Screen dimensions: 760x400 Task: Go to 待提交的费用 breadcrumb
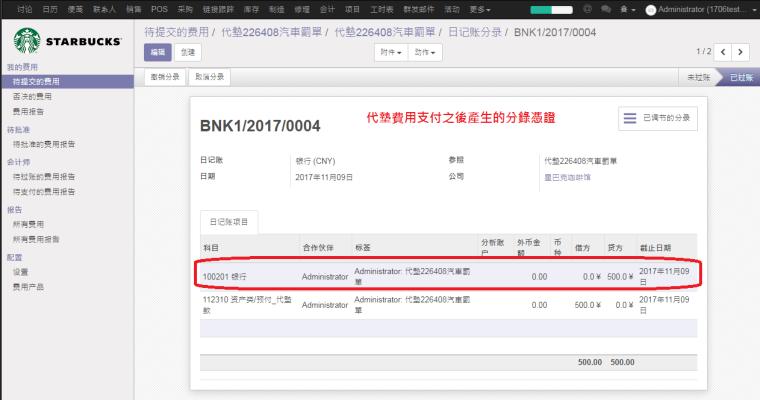click(x=176, y=32)
